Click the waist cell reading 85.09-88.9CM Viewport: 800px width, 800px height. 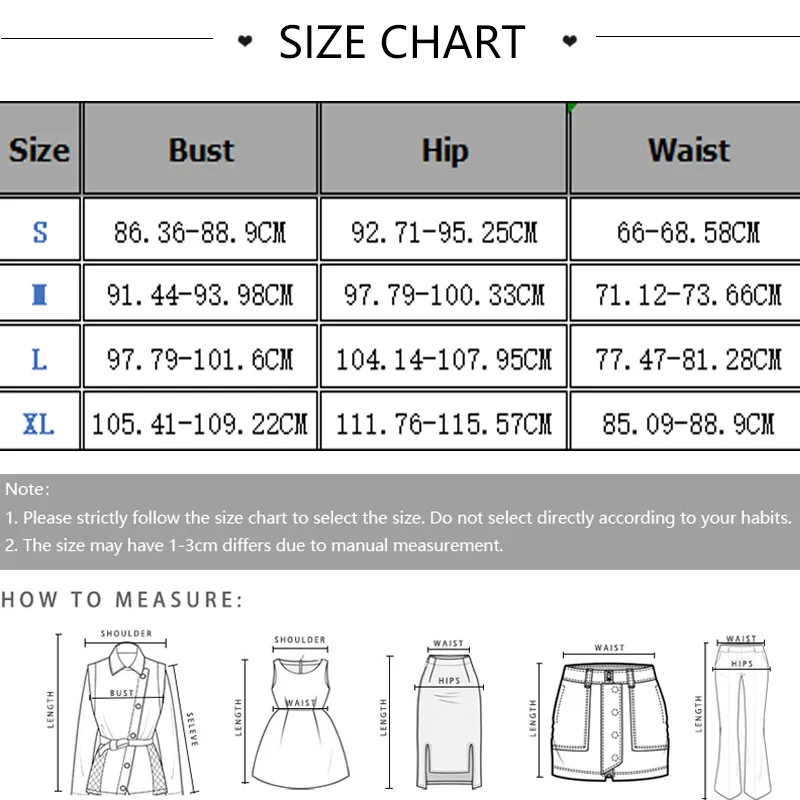(x=688, y=424)
